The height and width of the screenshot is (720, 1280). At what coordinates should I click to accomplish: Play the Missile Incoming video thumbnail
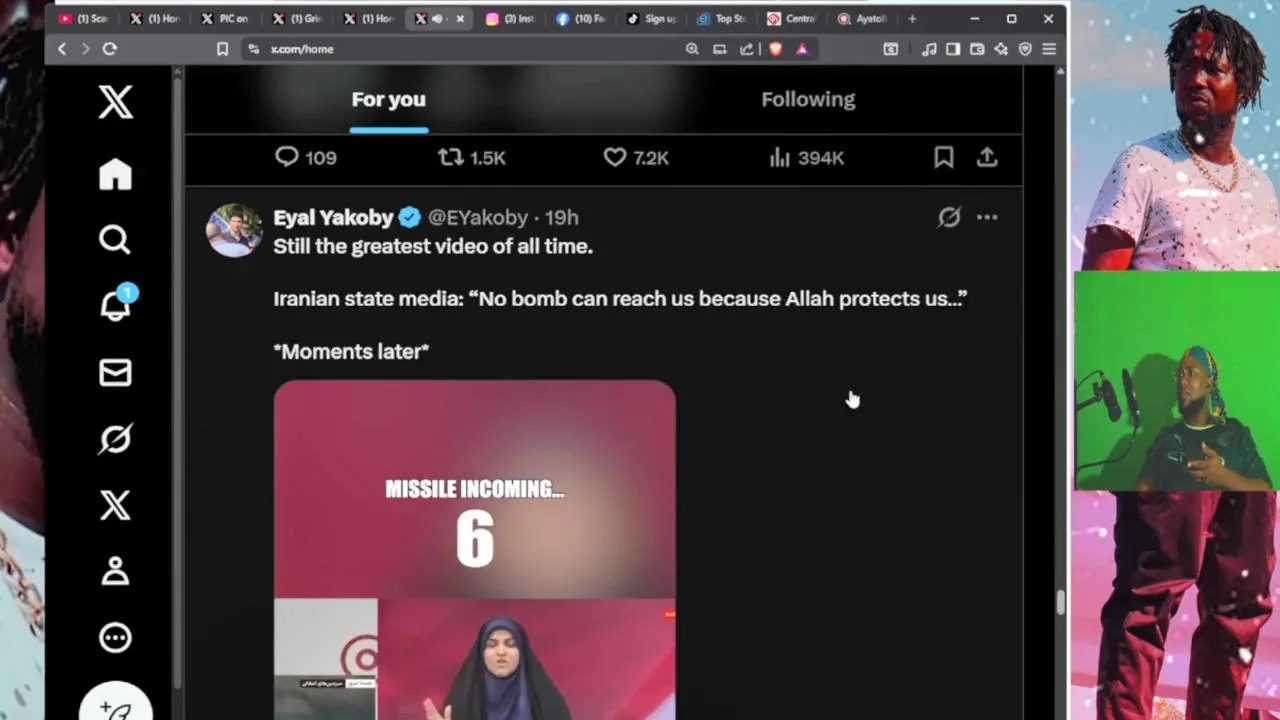pos(474,549)
